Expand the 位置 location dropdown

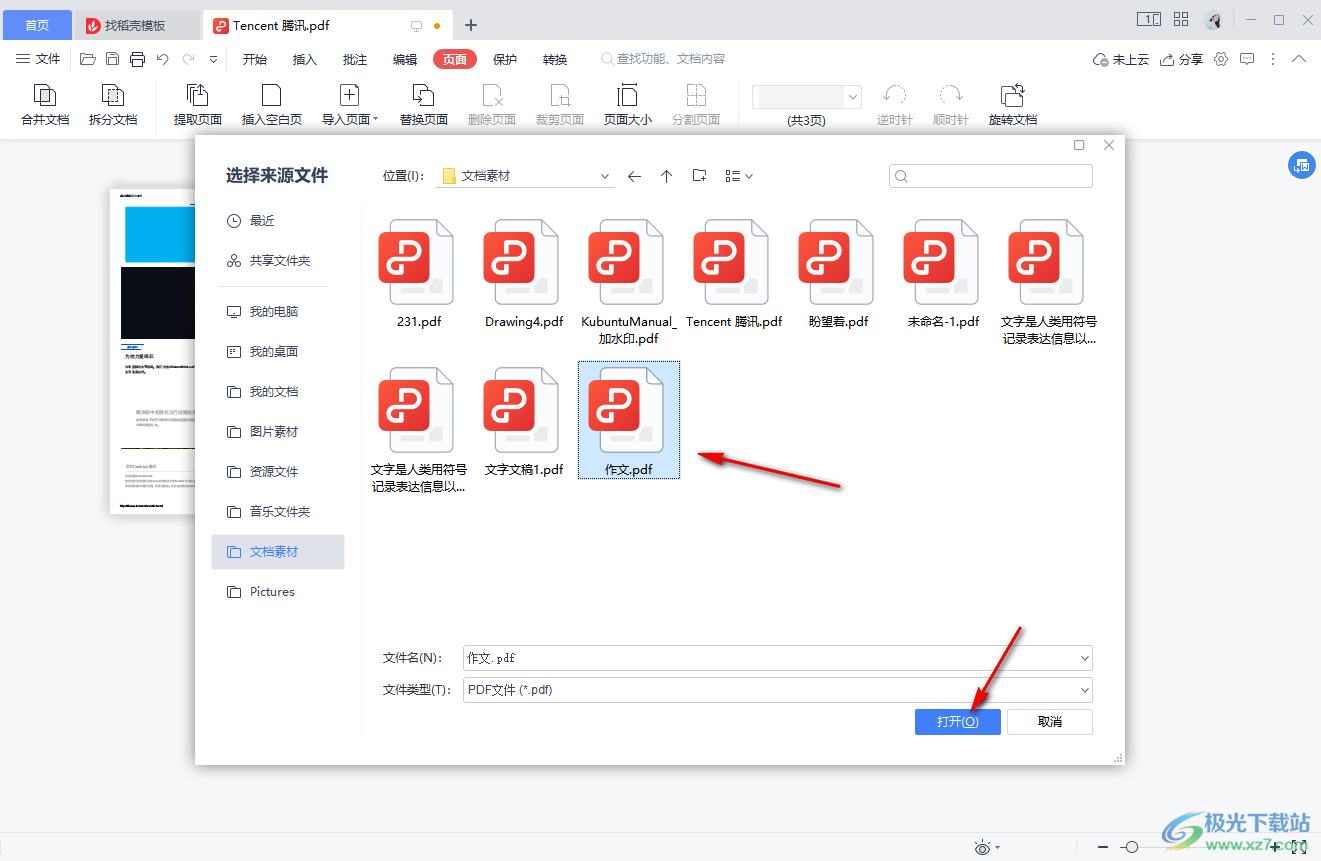605,176
